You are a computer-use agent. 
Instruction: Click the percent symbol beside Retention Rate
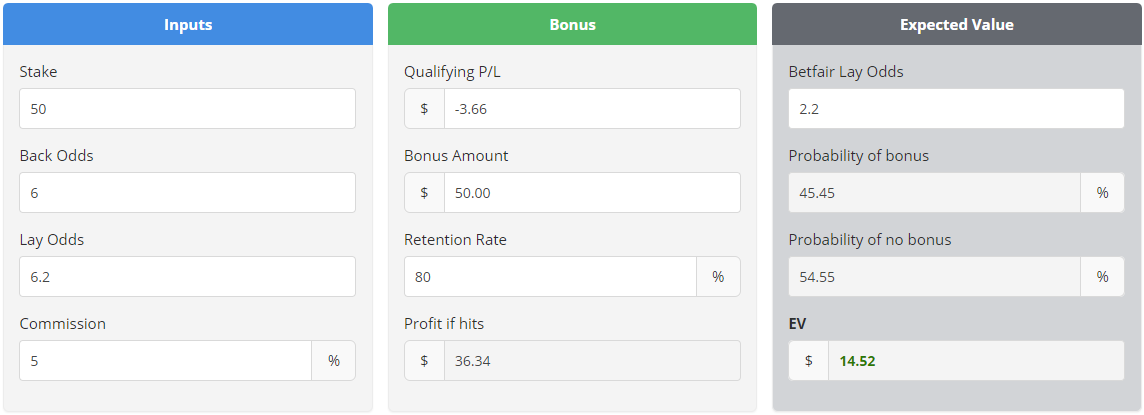718,277
